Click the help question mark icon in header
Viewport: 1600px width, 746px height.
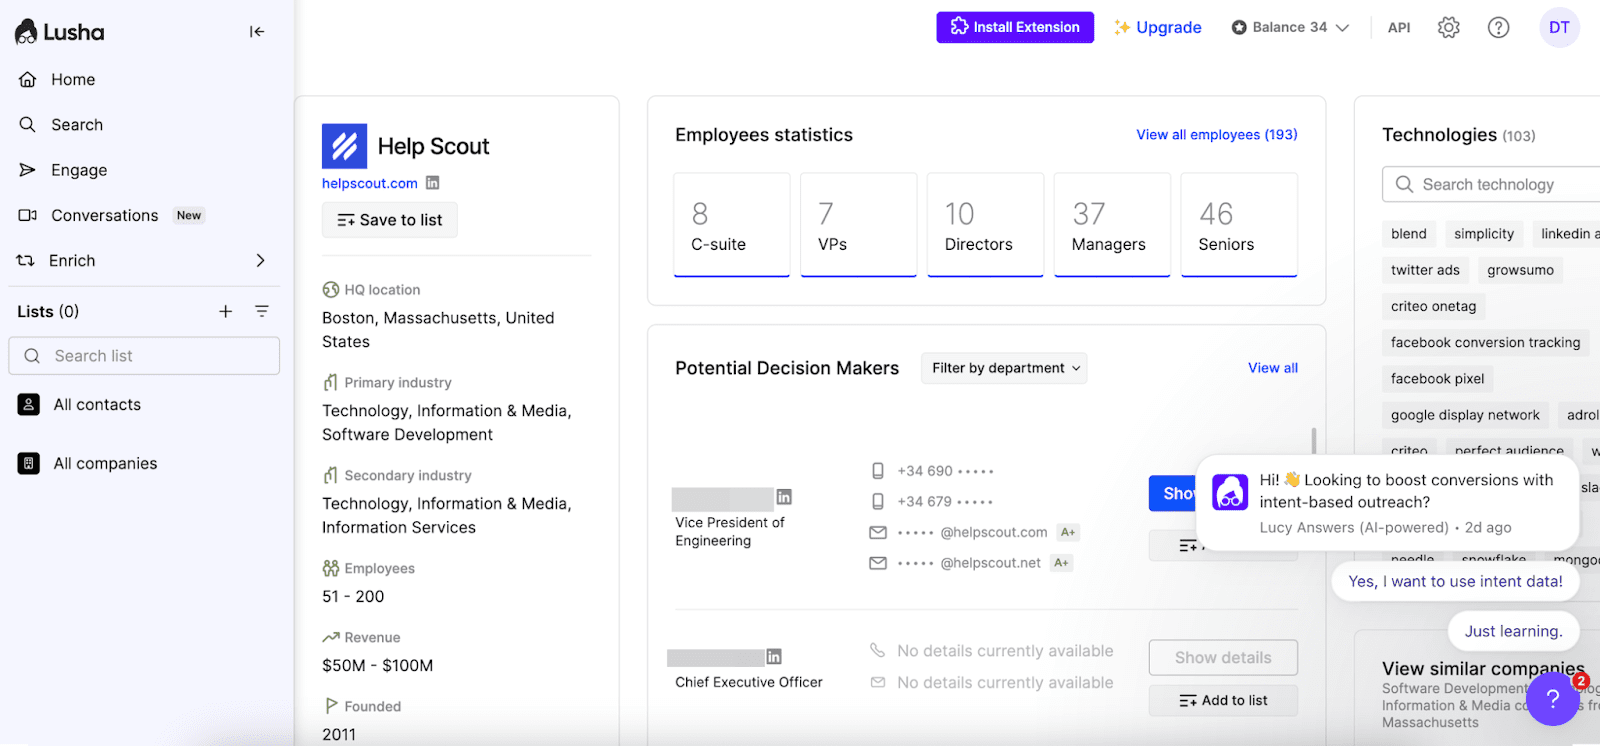point(1498,28)
